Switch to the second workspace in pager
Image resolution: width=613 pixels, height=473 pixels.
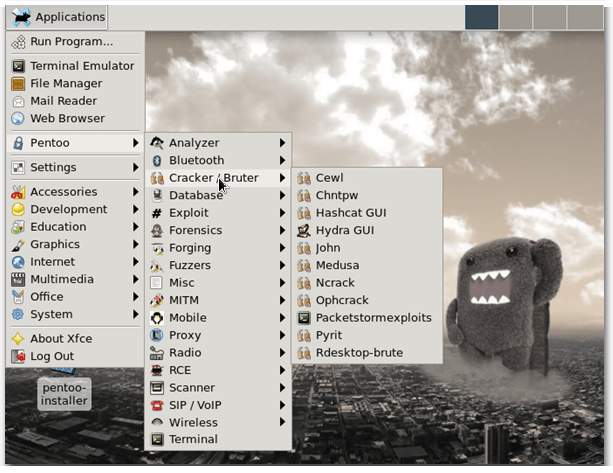pos(516,17)
